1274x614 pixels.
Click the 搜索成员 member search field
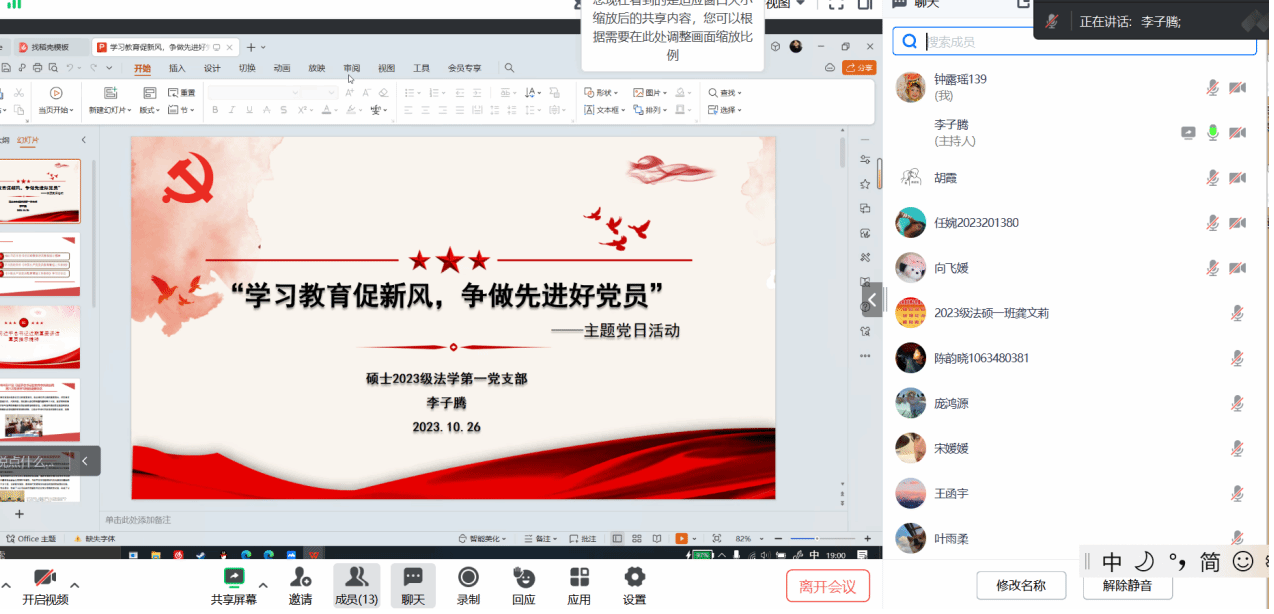tap(1085, 42)
